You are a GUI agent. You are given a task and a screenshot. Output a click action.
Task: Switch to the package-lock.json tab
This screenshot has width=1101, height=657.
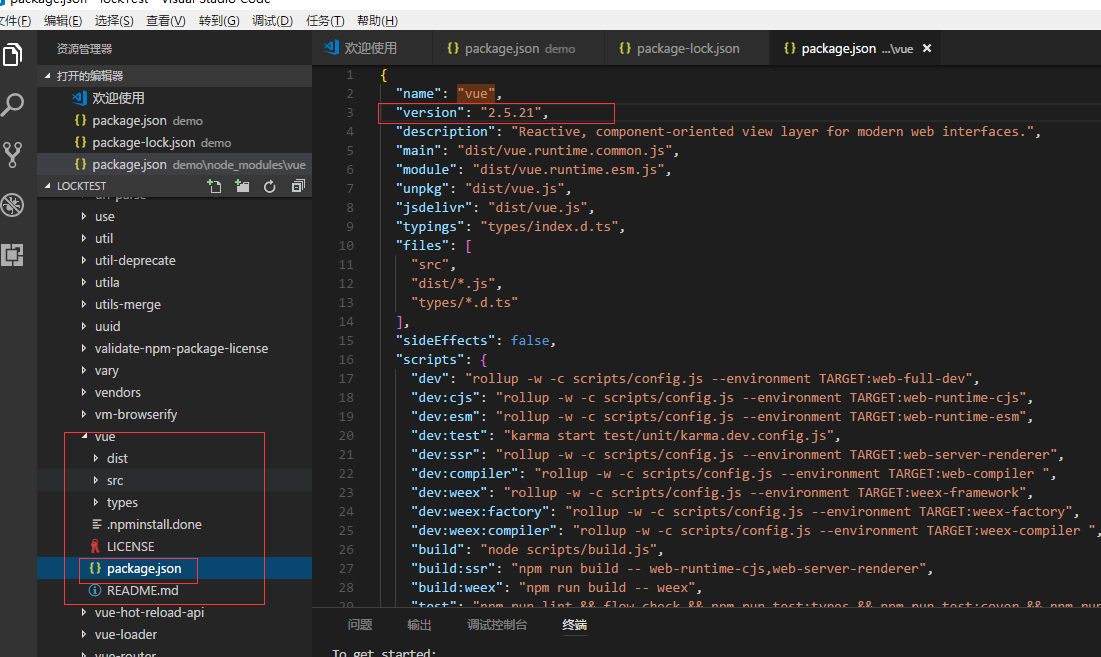pyautogui.click(x=687, y=48)
